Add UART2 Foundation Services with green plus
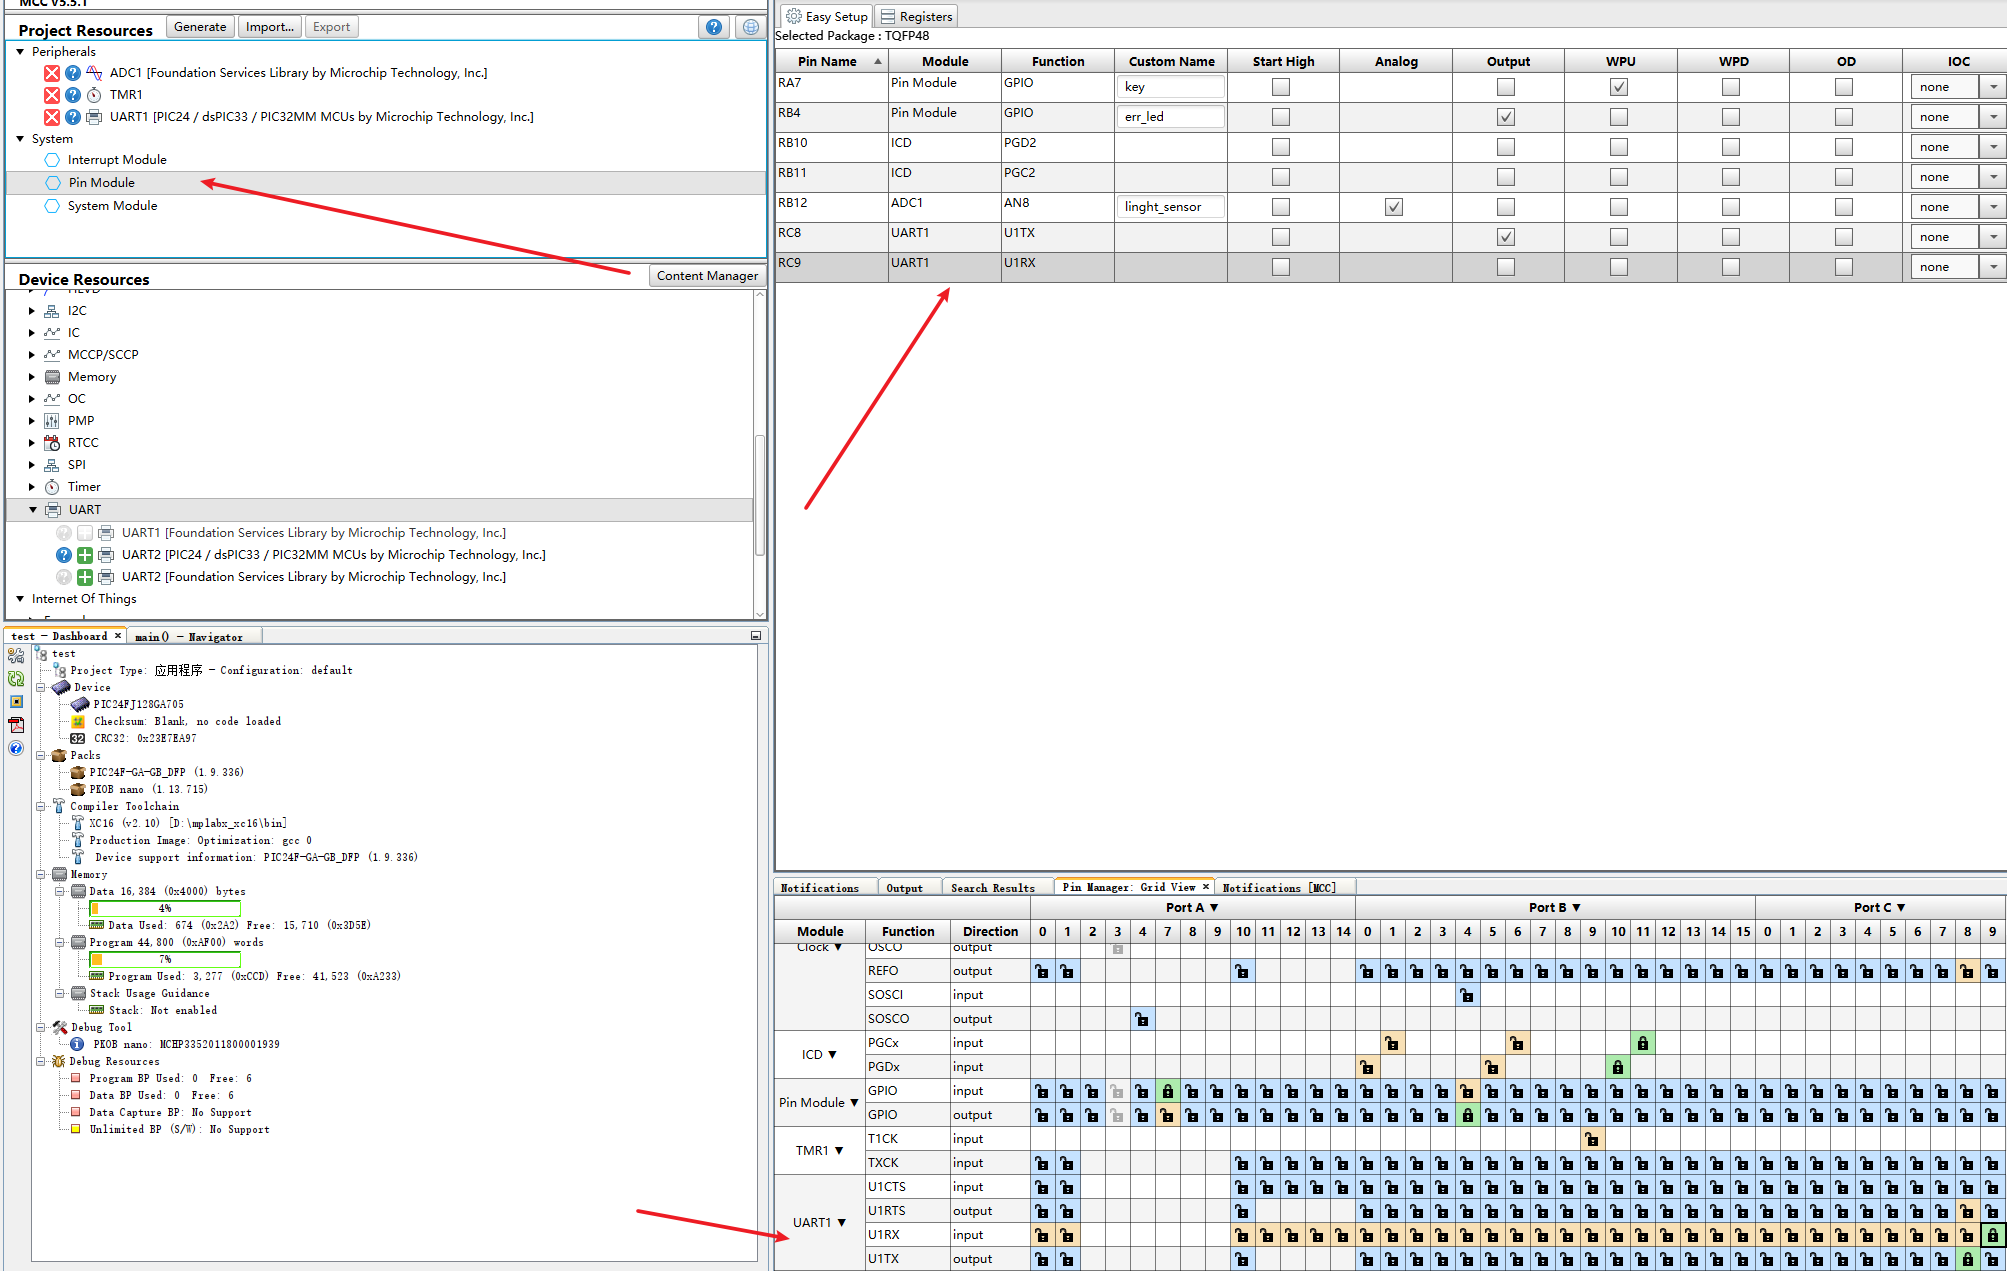This screenshot has width=2007, height=1271. pos(85,577)
